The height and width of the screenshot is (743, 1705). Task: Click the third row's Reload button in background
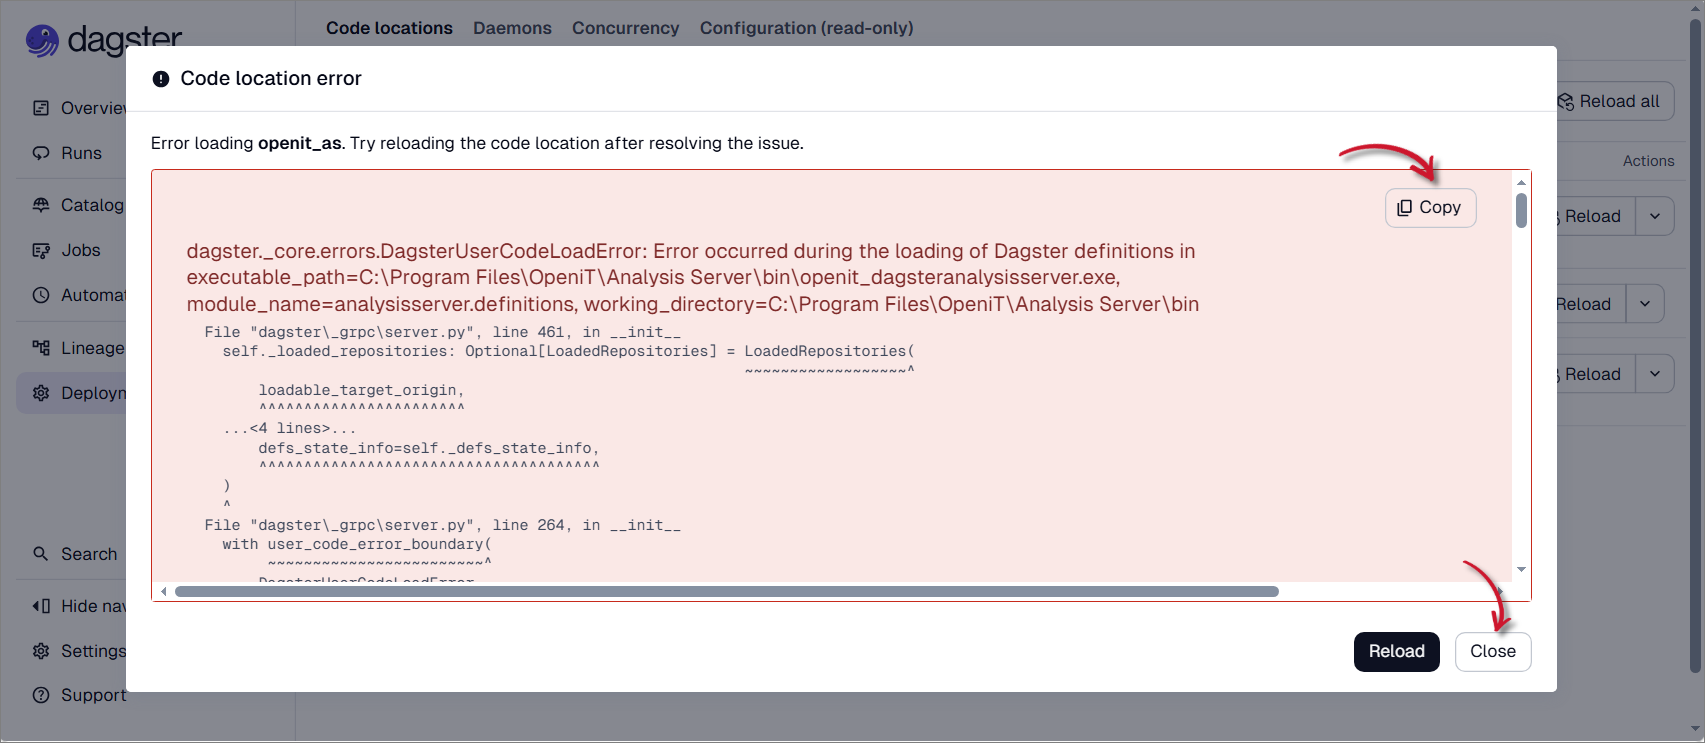tap(1595, 374)
